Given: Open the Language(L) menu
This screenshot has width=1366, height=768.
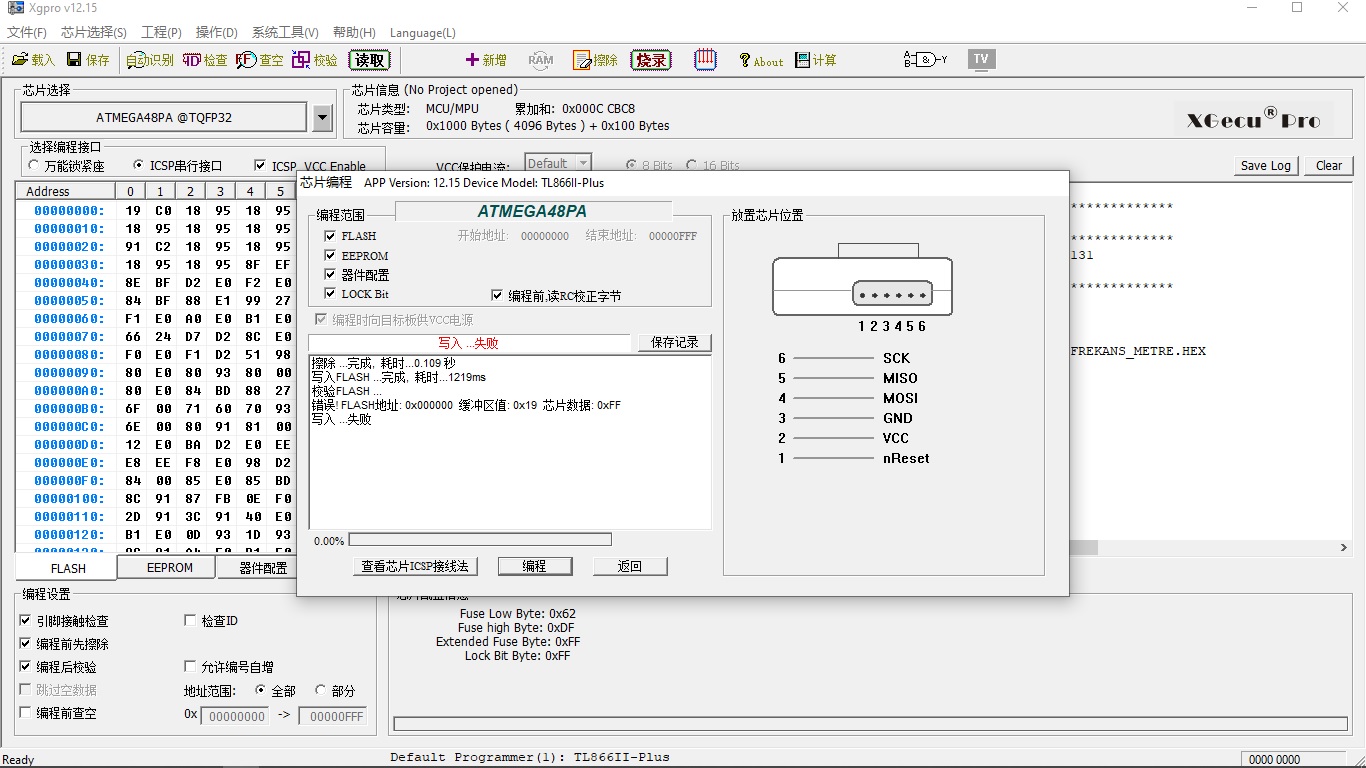Looking at the screenshot, I should click(422, 33).
